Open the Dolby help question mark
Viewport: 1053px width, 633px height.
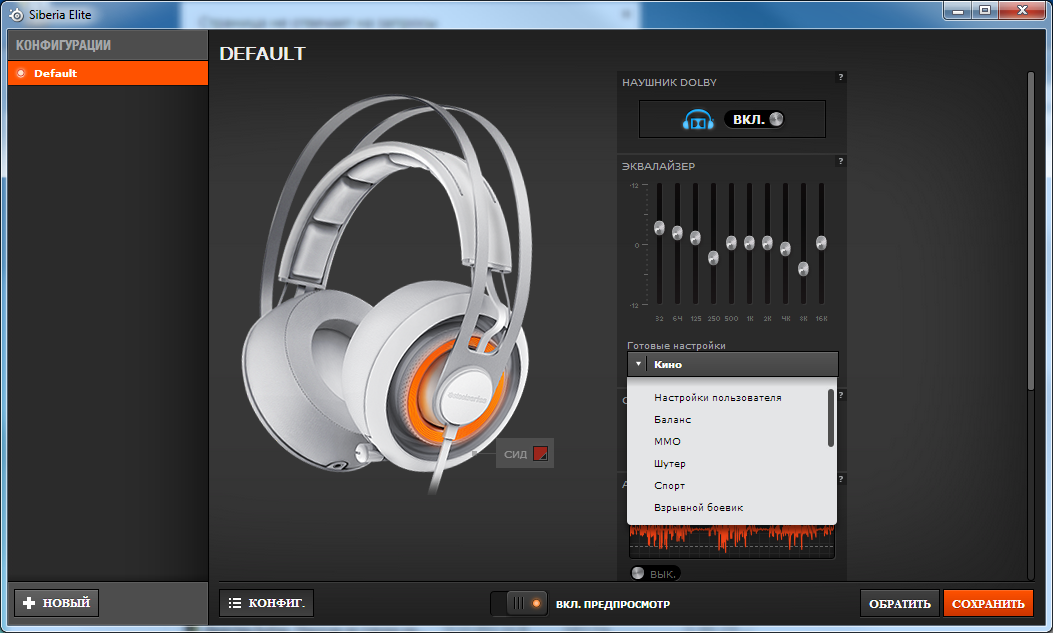point(840,77)
